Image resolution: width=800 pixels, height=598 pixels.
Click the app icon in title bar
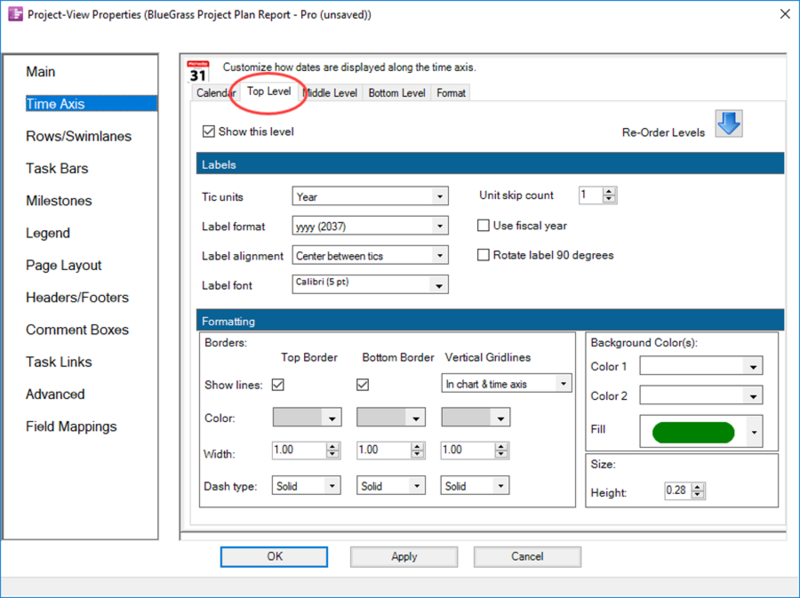click(15, 14)
